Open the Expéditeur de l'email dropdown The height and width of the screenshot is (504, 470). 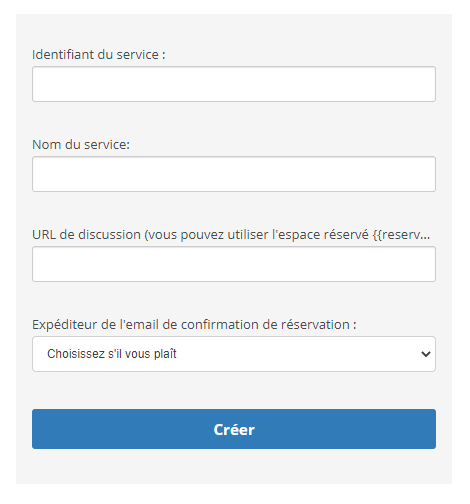click(234, 354)
